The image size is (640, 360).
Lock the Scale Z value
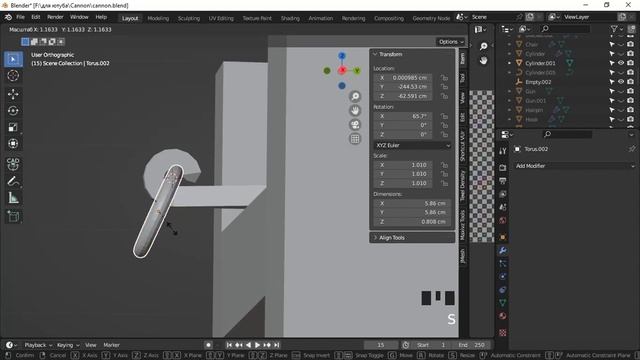click(444, 183)
